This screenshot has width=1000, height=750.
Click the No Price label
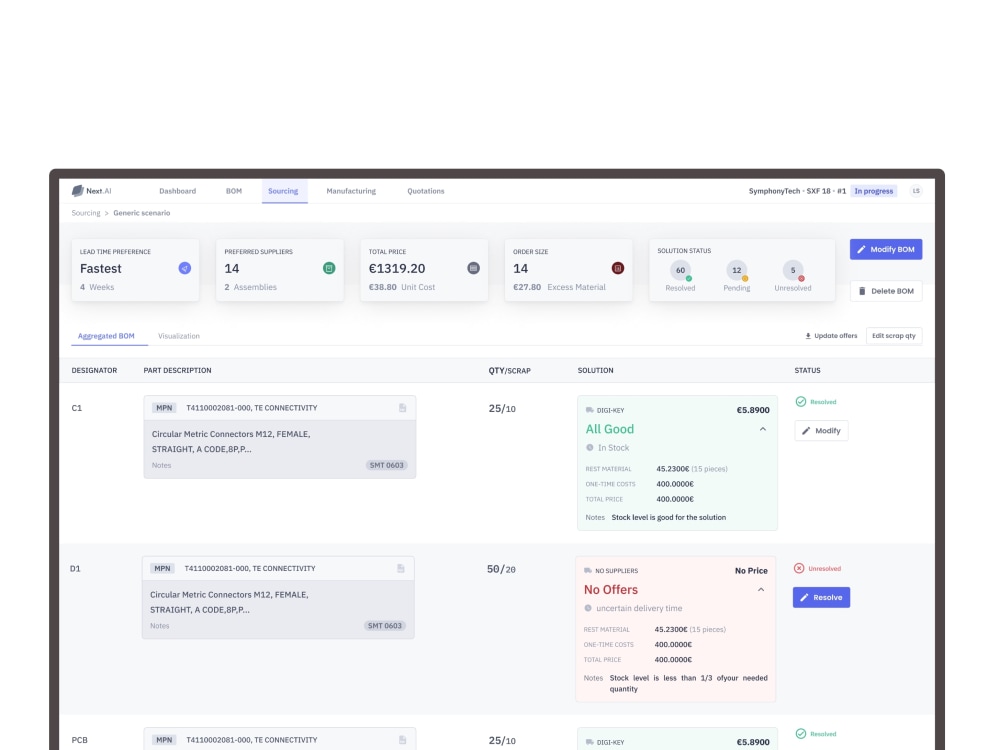pos(751,571)
